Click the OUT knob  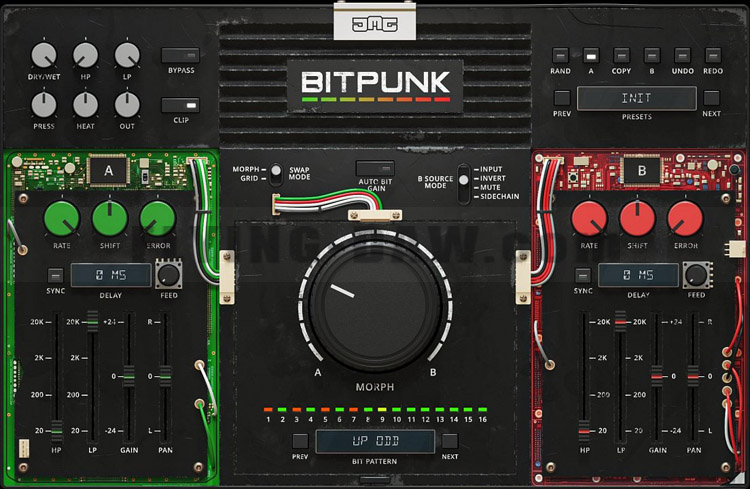[x=127, y=105]
